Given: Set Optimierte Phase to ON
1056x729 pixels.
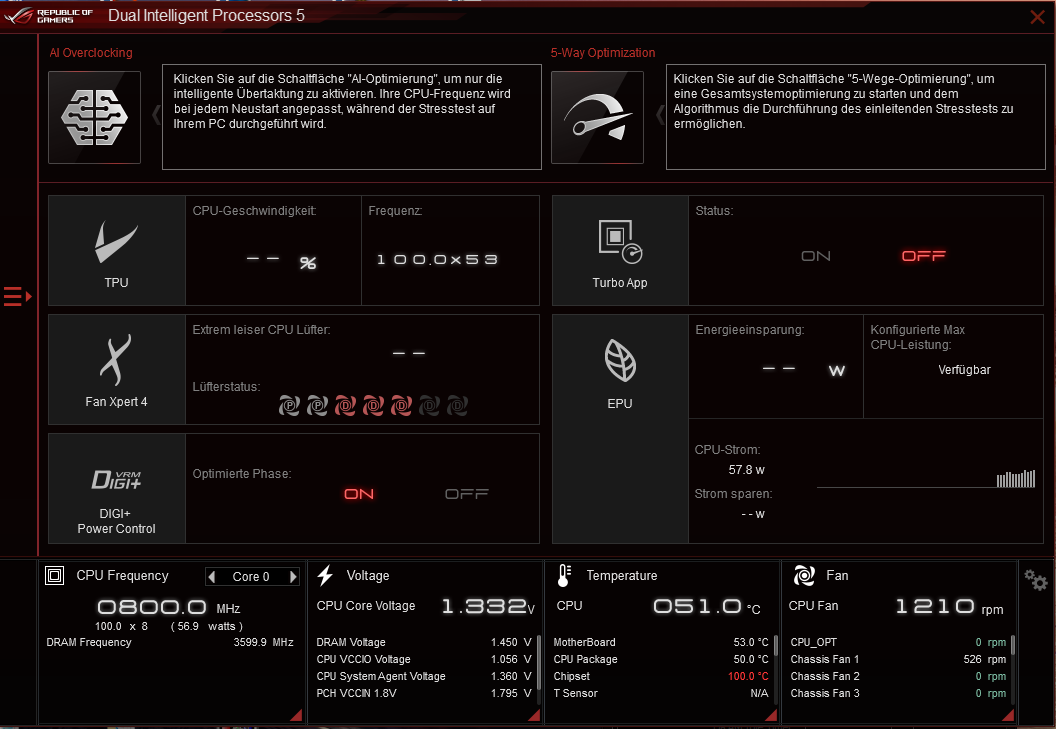Looking at the screenshot, I should [359, 494].
